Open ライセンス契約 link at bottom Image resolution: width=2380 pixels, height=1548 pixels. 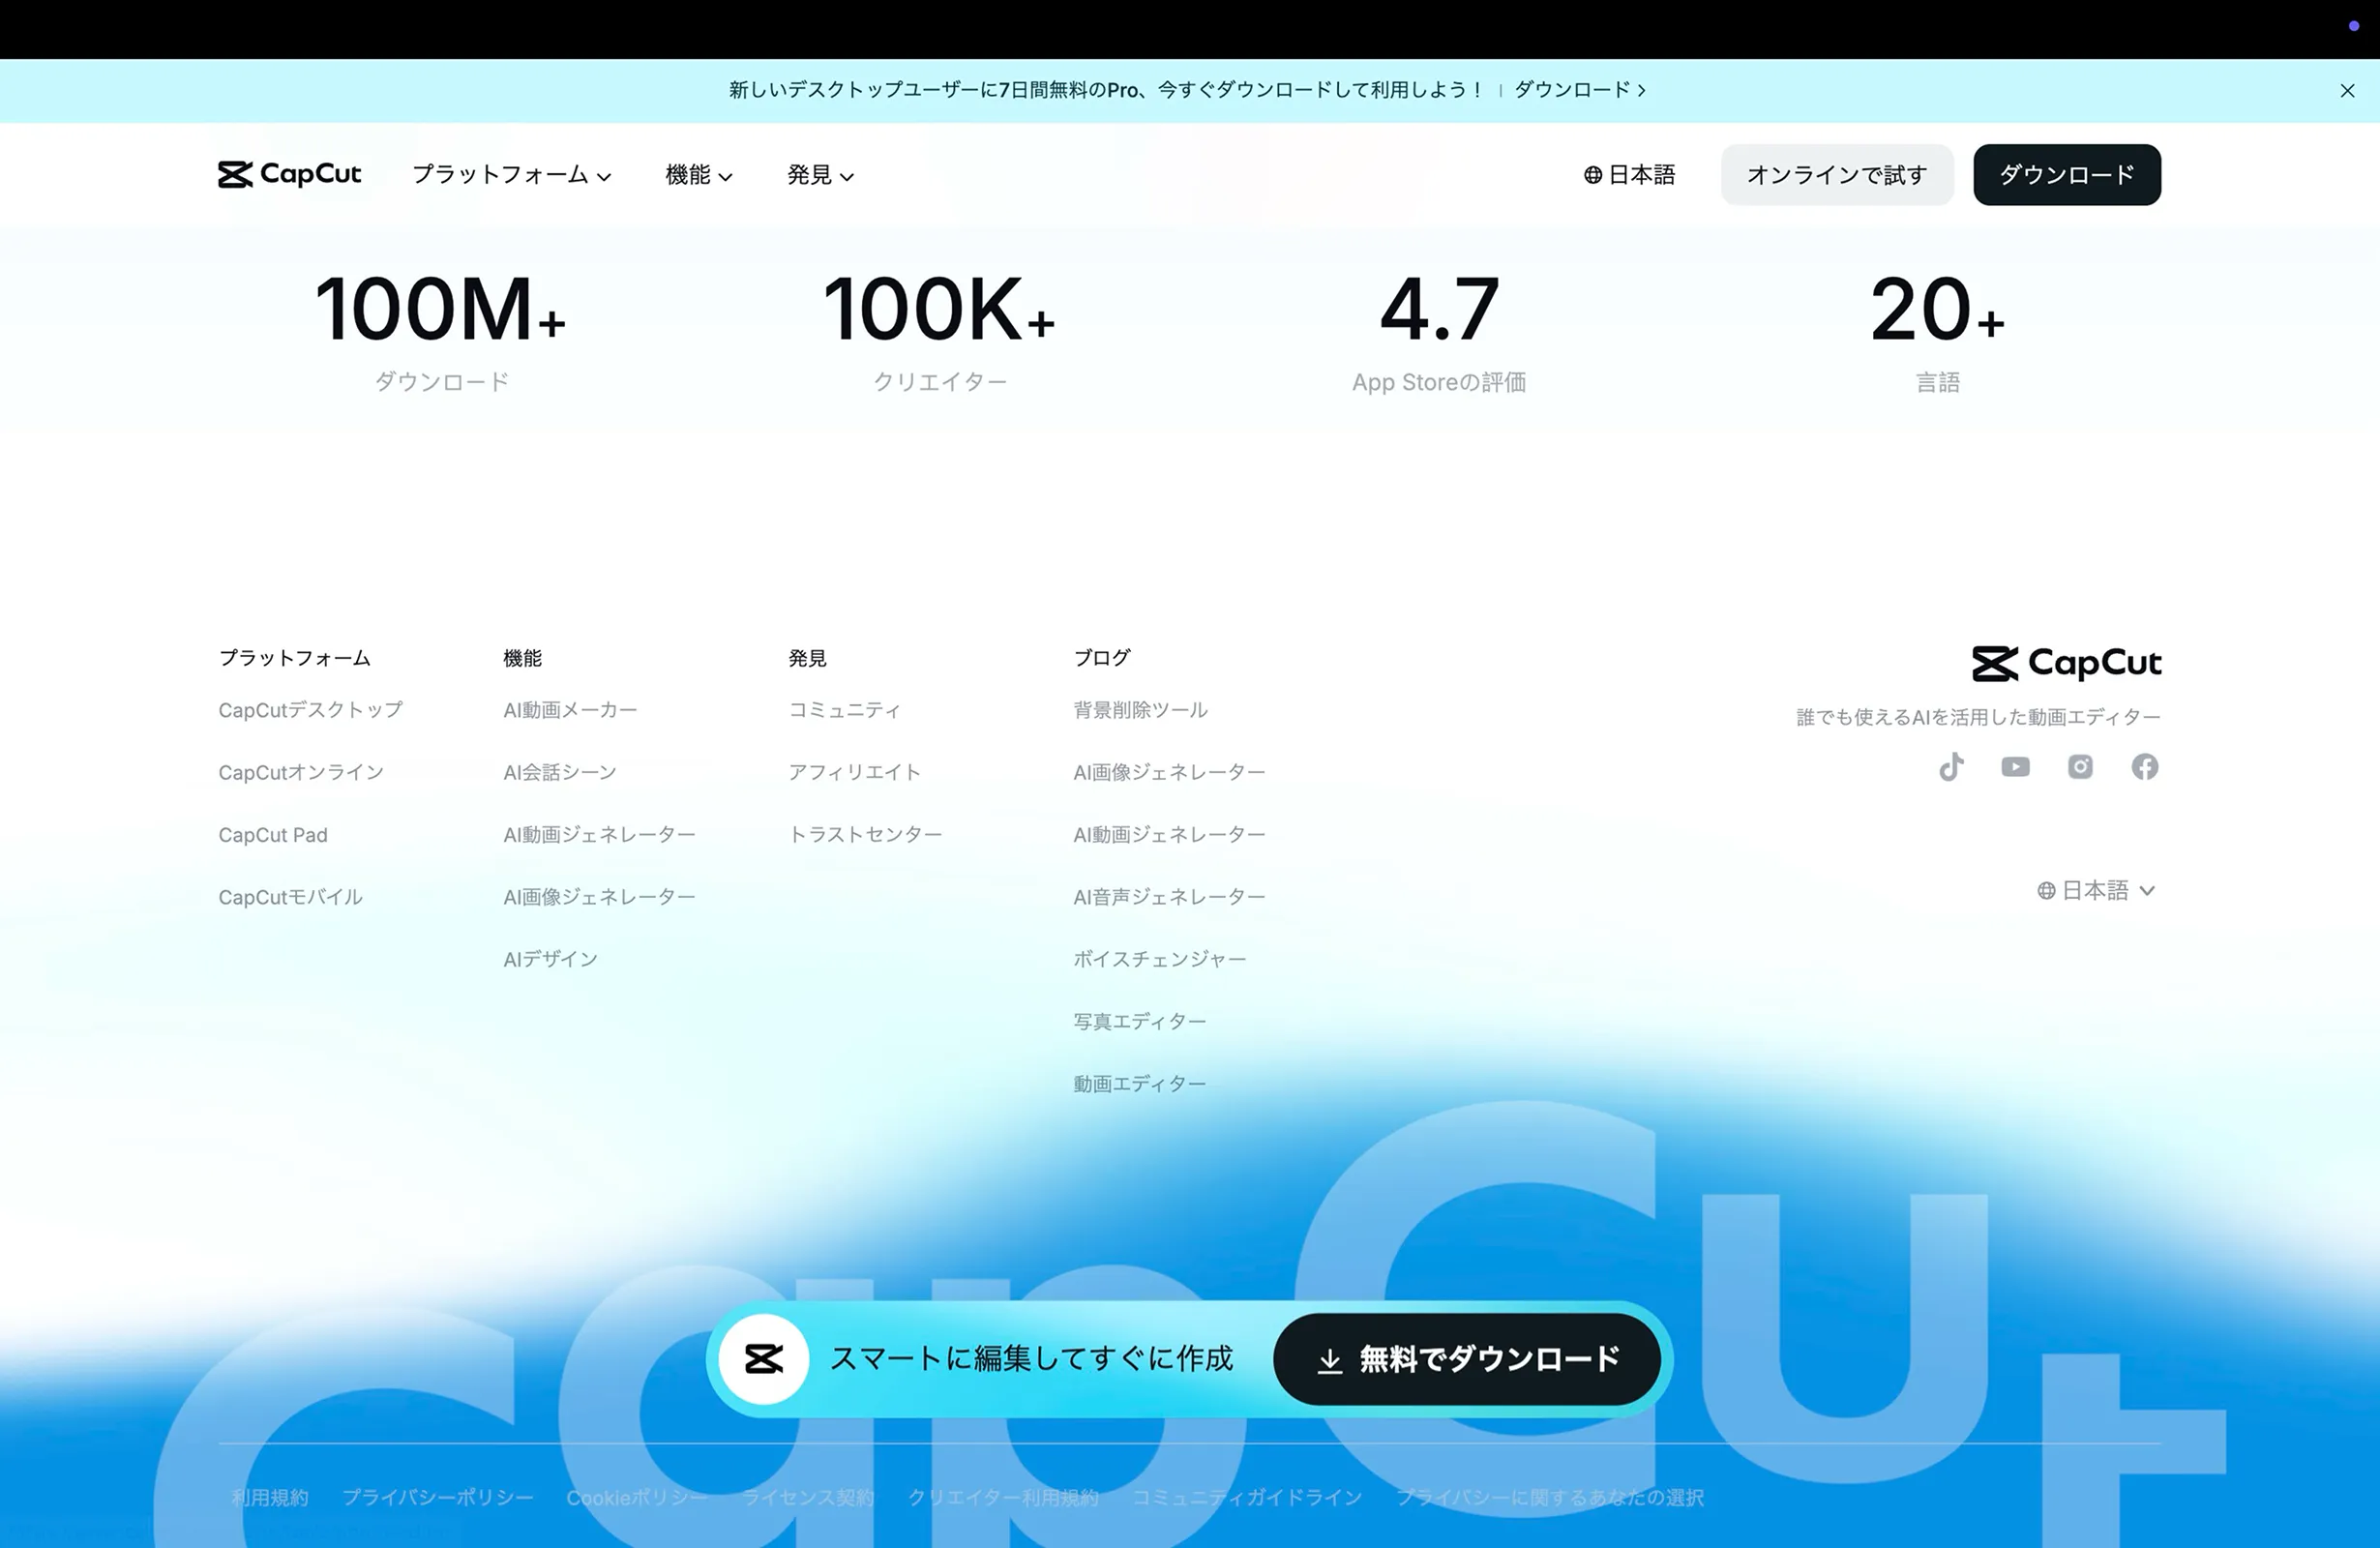pyautogui.click(x=808, y=1498)
